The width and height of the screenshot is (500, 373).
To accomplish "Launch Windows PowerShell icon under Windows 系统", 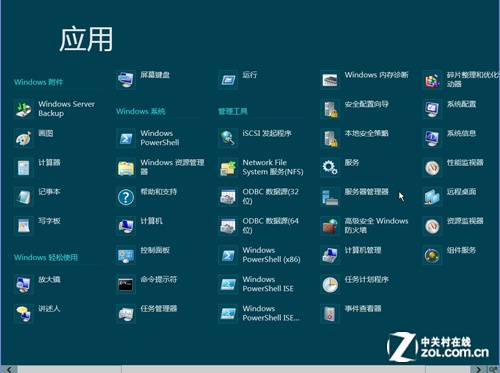I will tap(126, 138).
